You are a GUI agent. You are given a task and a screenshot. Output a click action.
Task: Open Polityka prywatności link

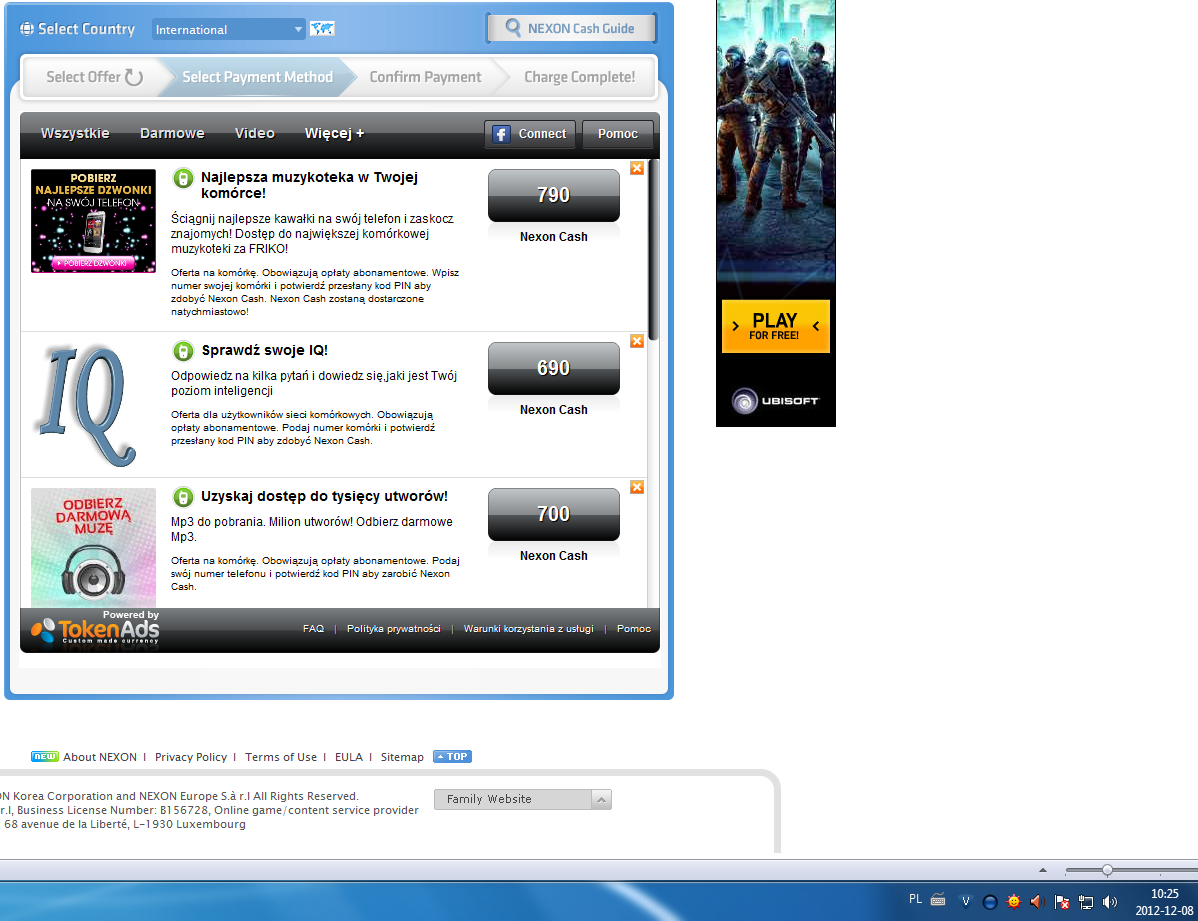(x=393, y=628)
